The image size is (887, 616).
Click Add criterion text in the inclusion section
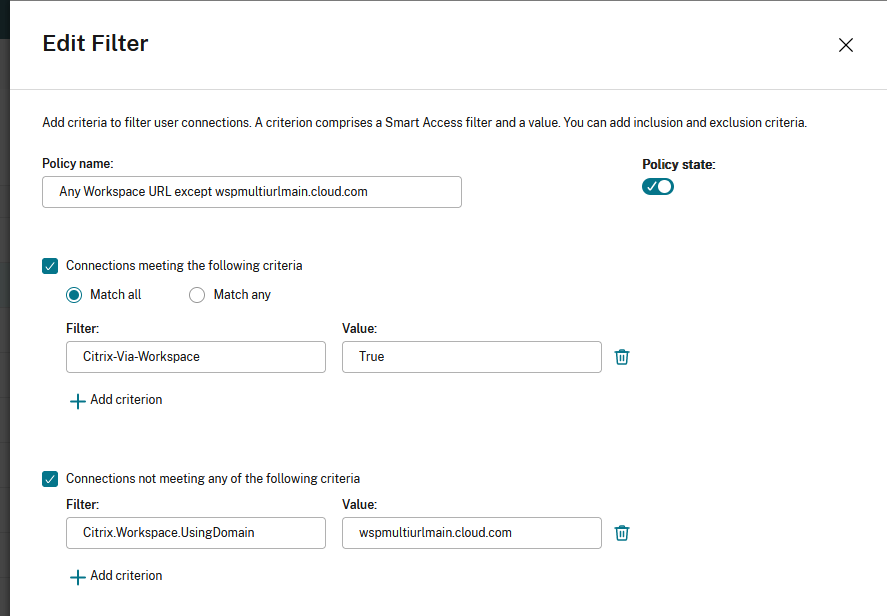click(126, 399)
